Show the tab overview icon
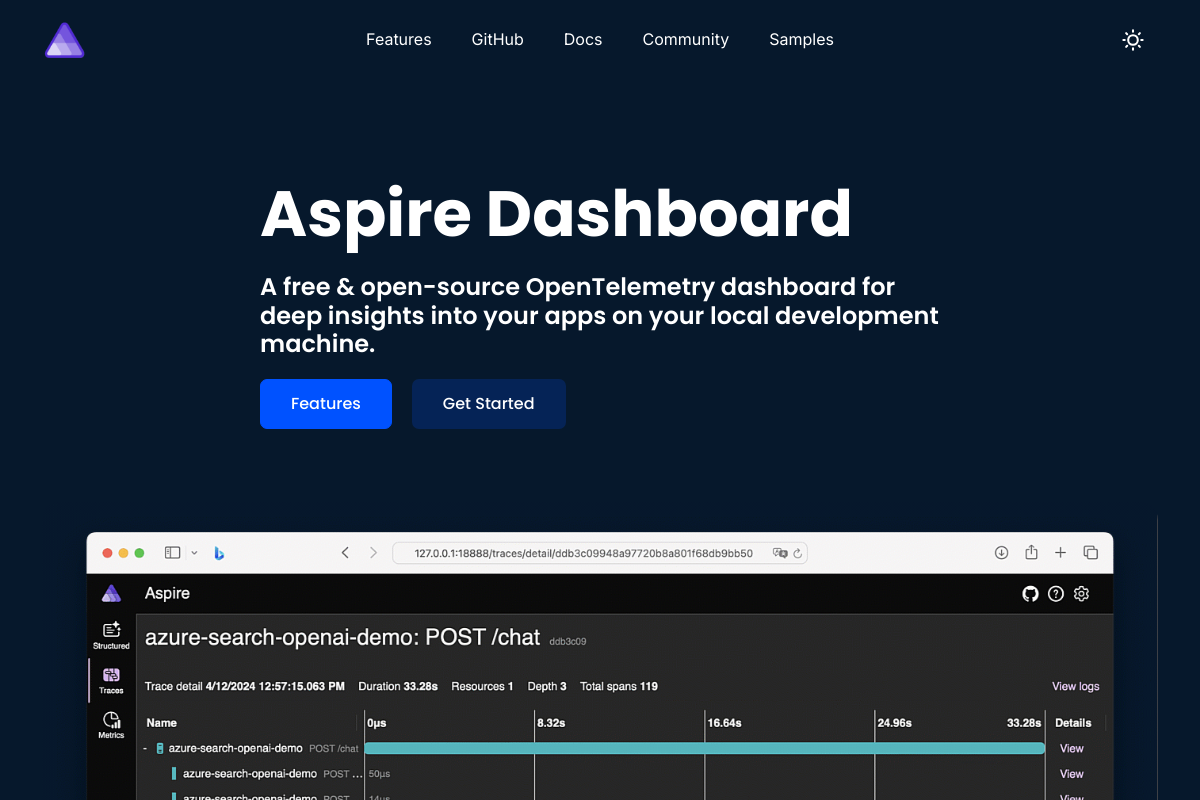Screen dimensions: 1200x800 1091,553
